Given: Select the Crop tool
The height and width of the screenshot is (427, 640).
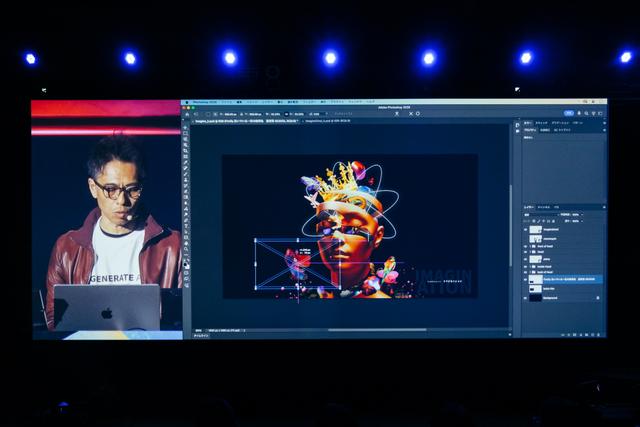Looking at the screenshot, I should (186, 151).
